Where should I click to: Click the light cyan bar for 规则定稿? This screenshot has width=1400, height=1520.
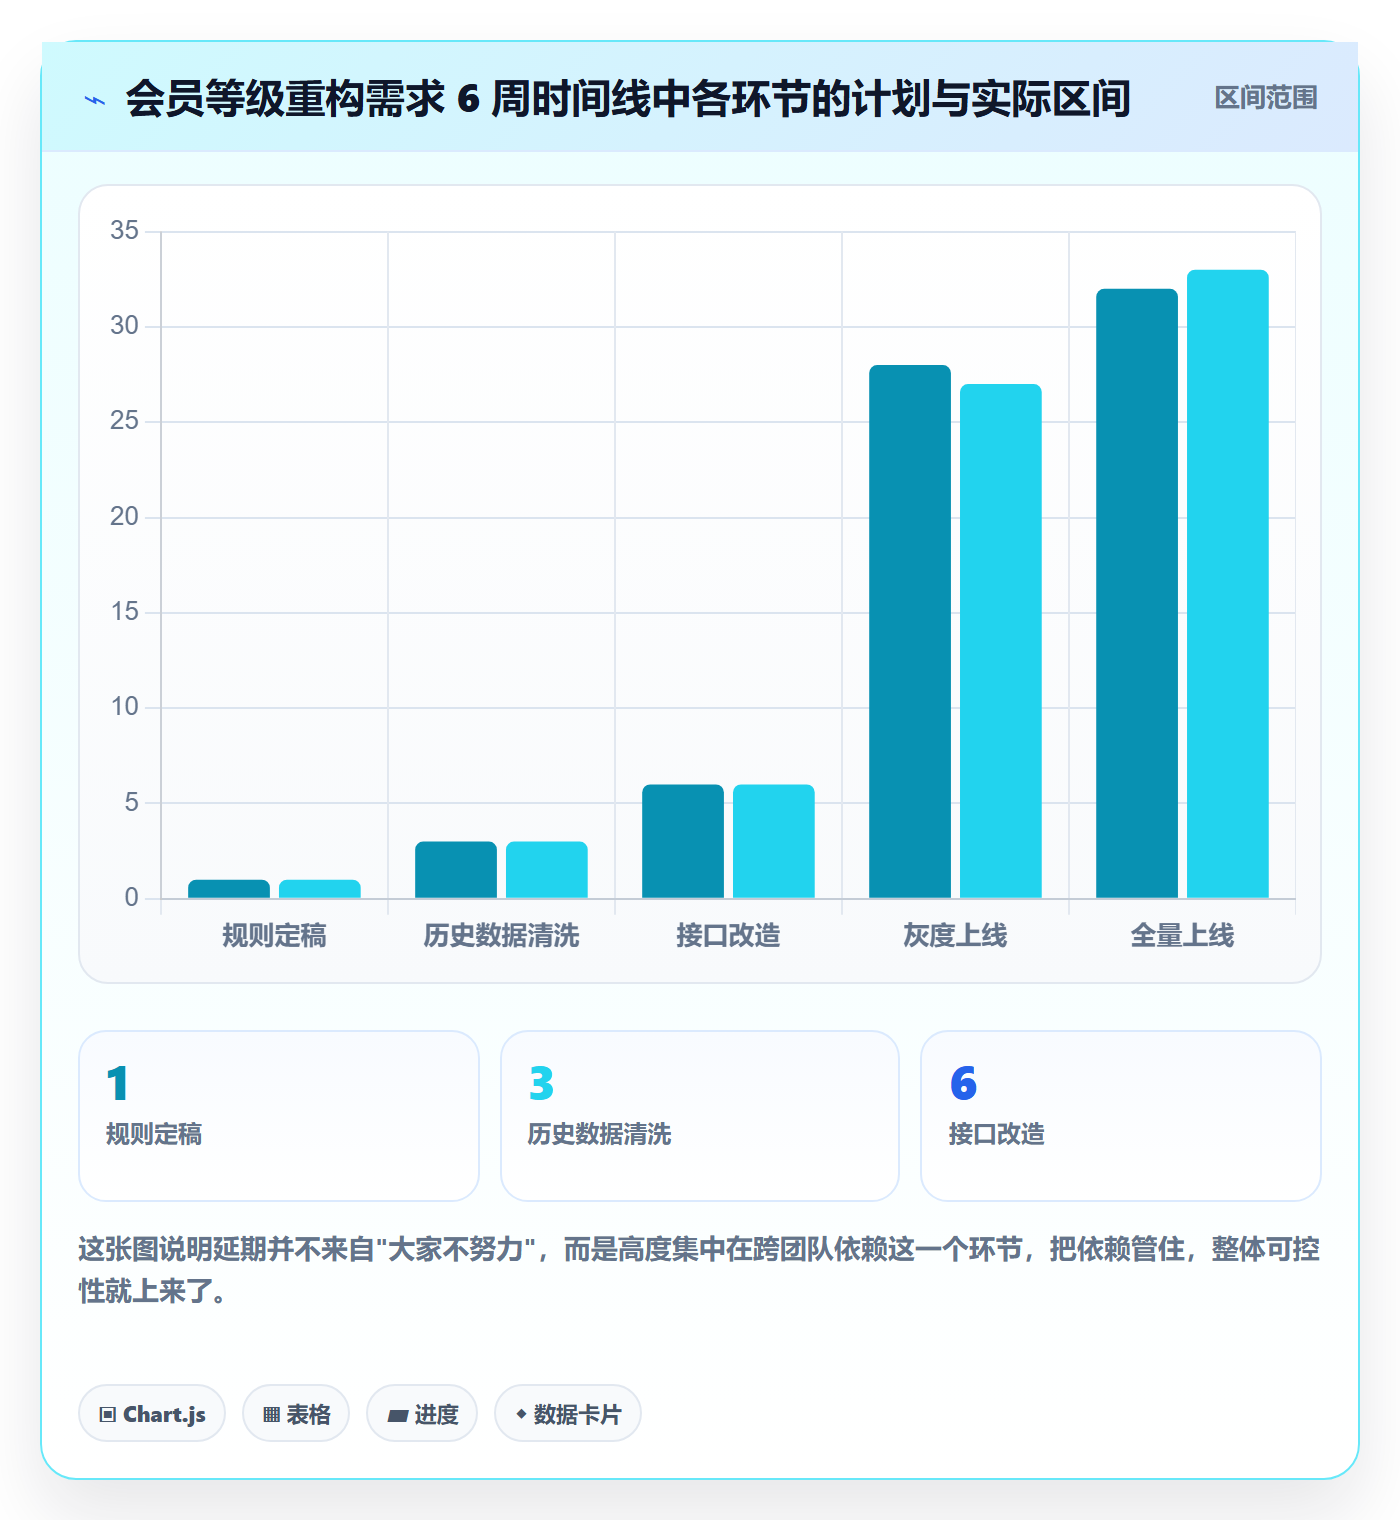coord(320,889)
